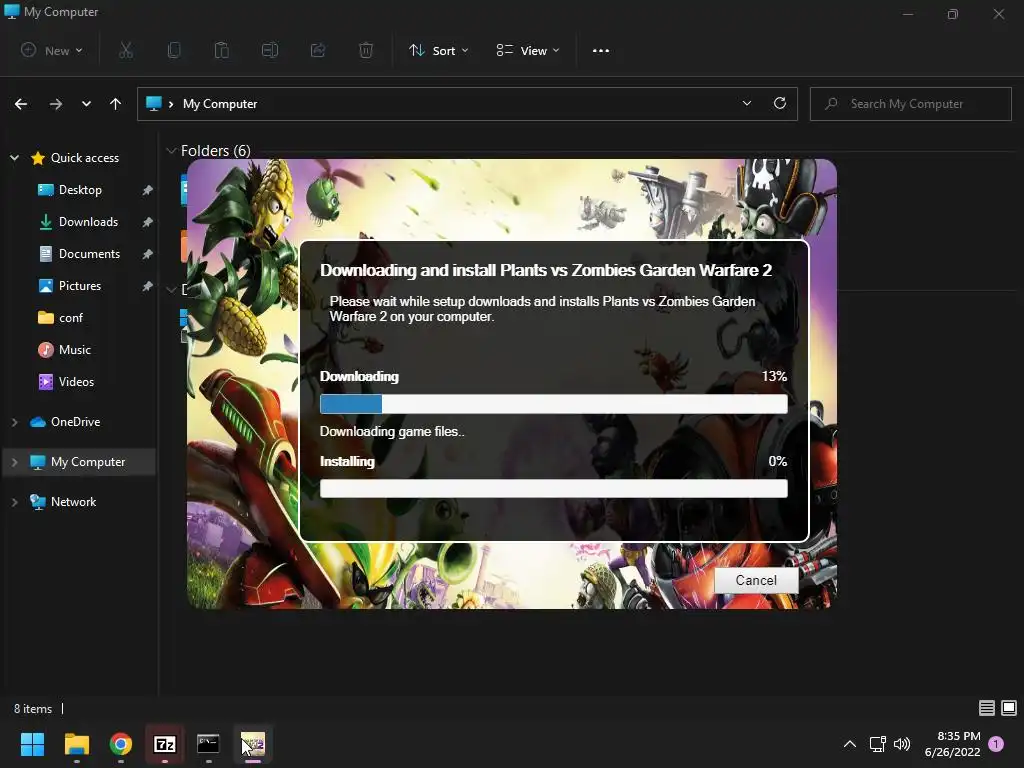Unpin Desktop using its pin icon

click(x=148, y=190)
